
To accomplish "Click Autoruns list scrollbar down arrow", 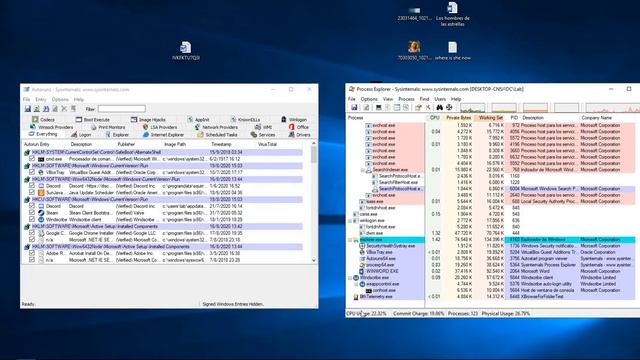I will (314, 260).
